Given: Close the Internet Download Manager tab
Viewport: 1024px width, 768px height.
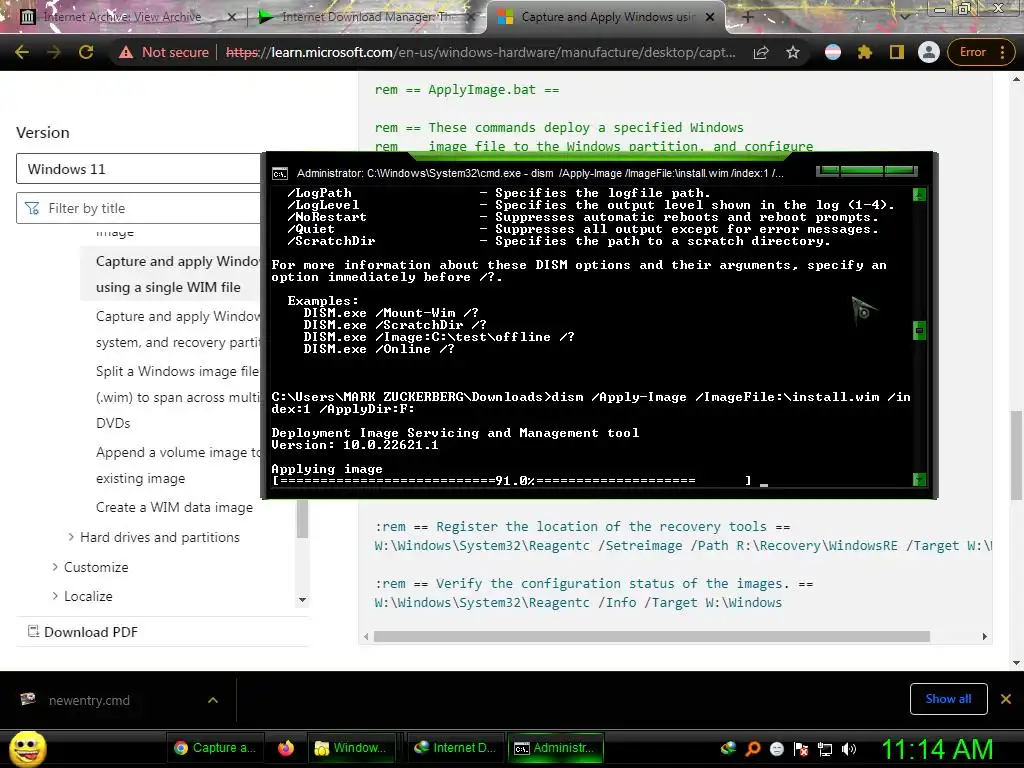Looking at the screenshot, I should (x=472, y=18).
